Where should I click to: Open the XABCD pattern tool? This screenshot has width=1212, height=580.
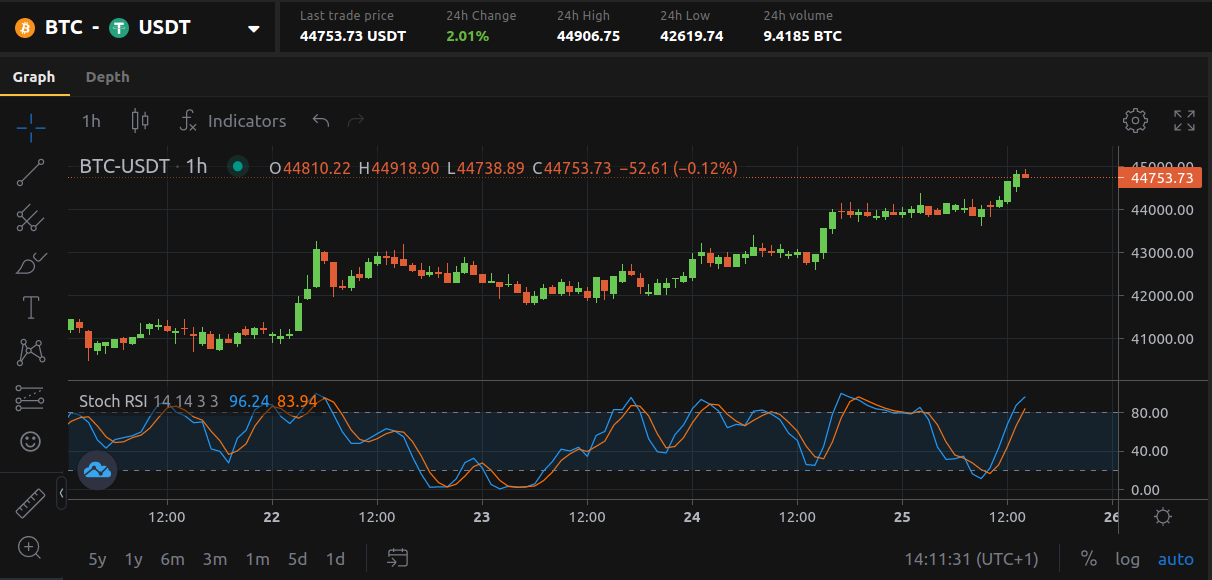pyautogui.click(x=30, y=352)
